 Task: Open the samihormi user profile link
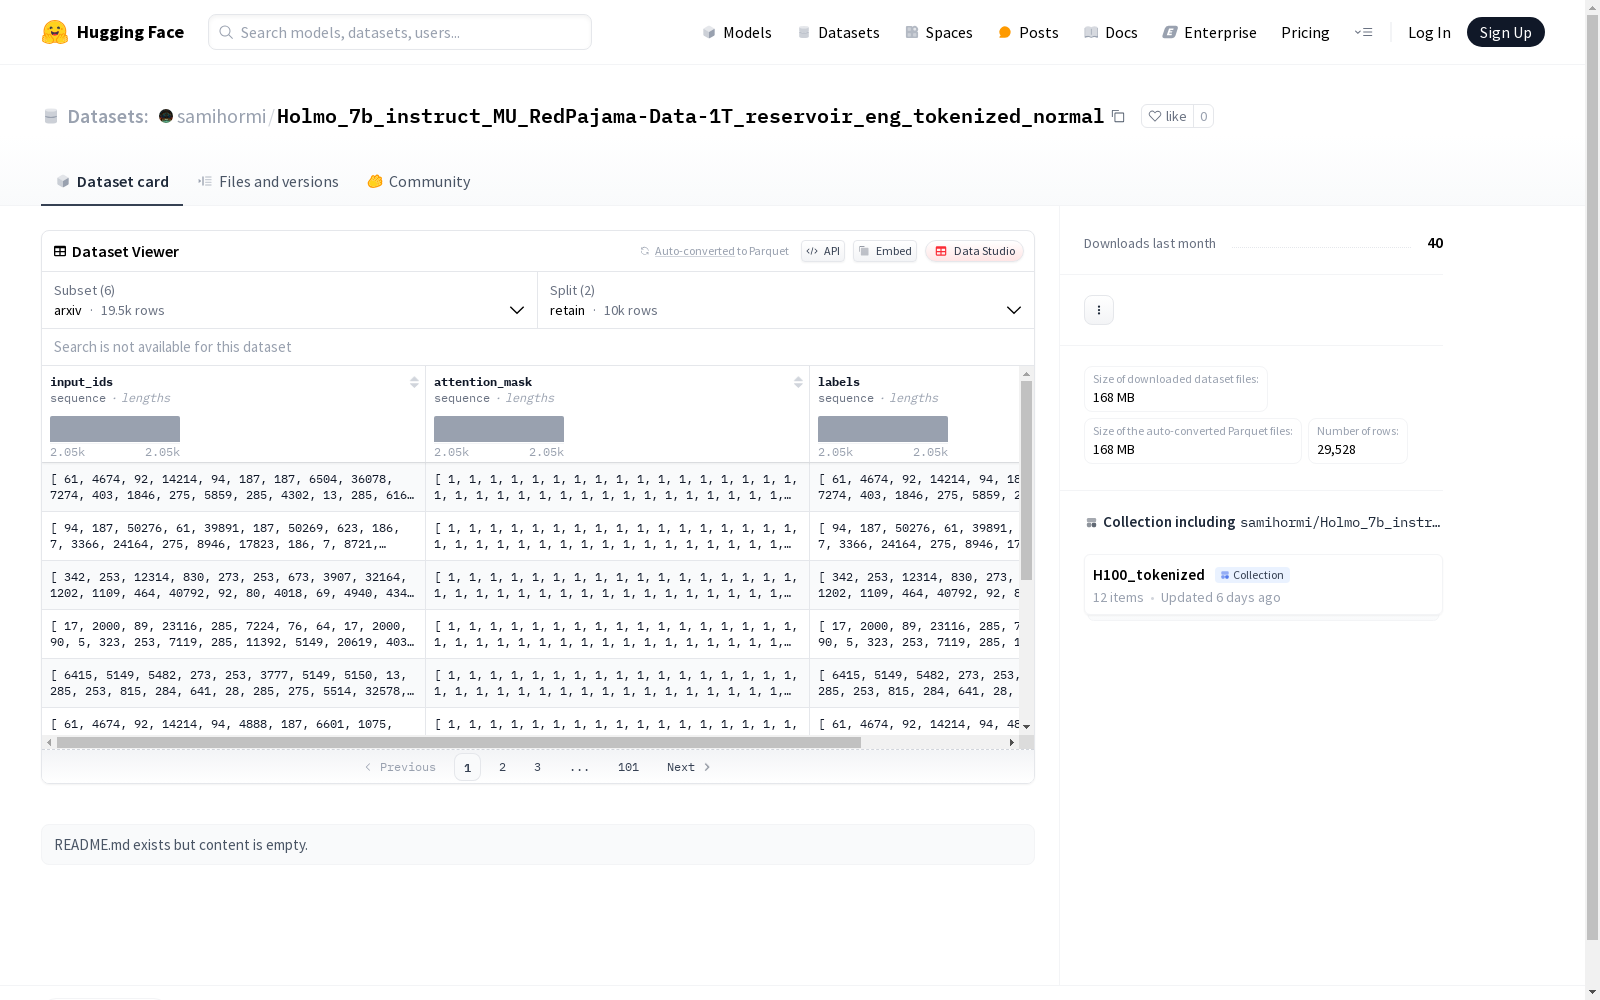pos(221,116)
